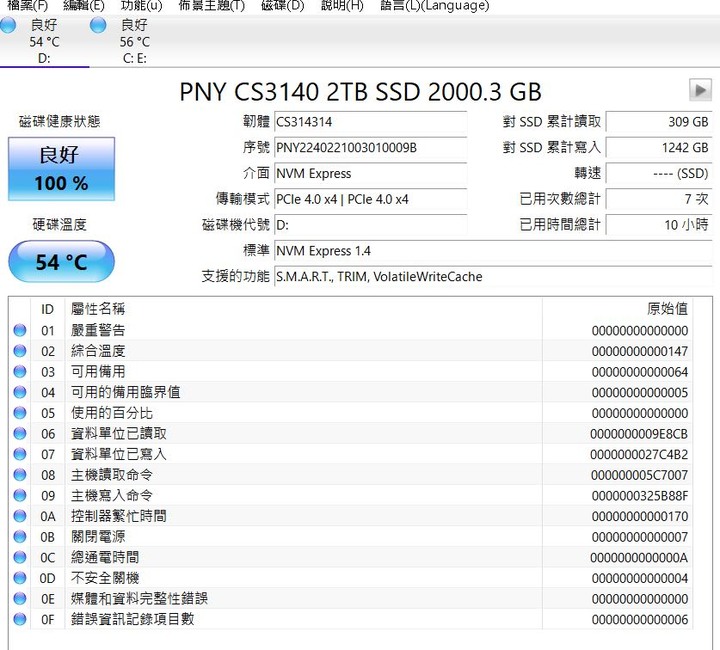
Task: Click raw value 00000000000064
Action: (x=640, y=372)
